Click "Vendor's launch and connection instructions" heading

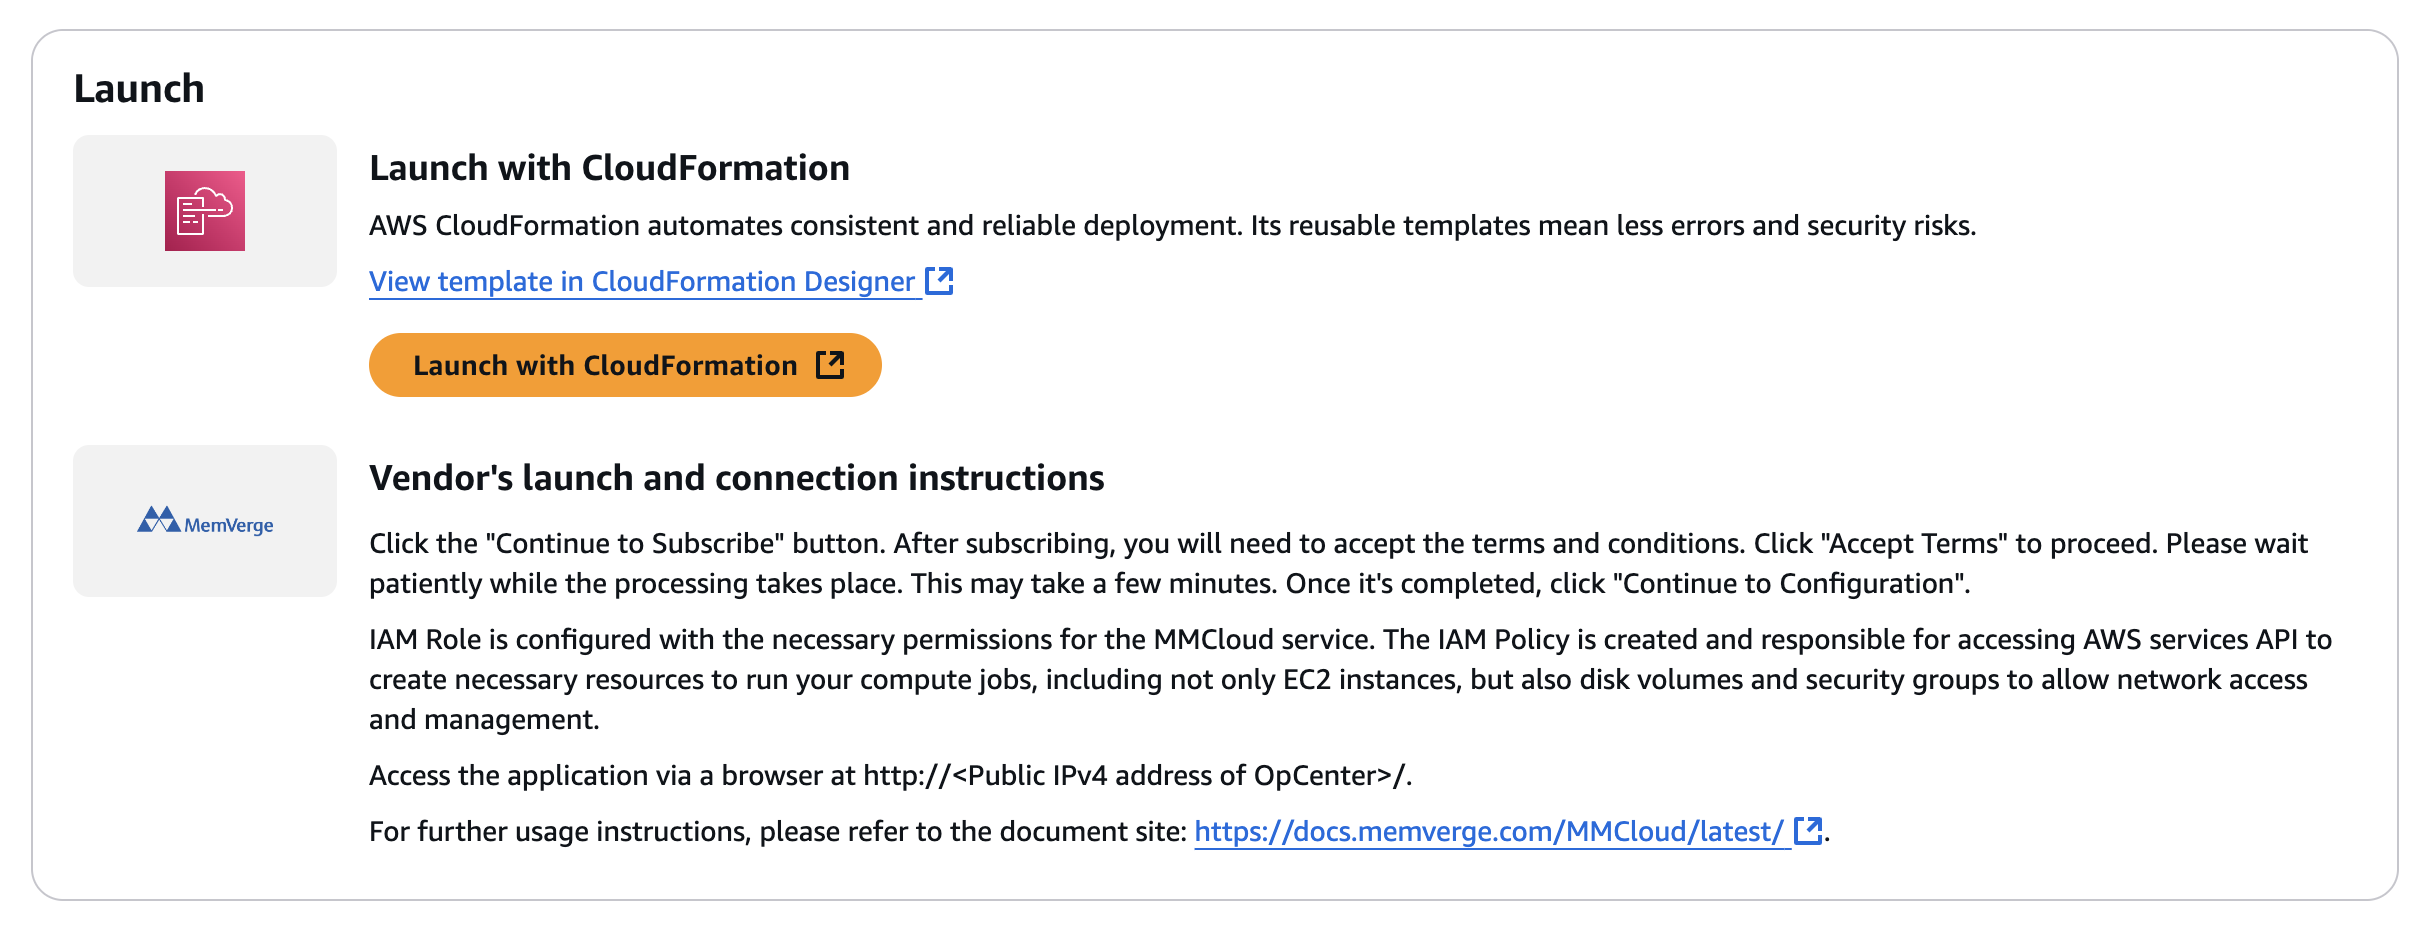tap(736, 478)
